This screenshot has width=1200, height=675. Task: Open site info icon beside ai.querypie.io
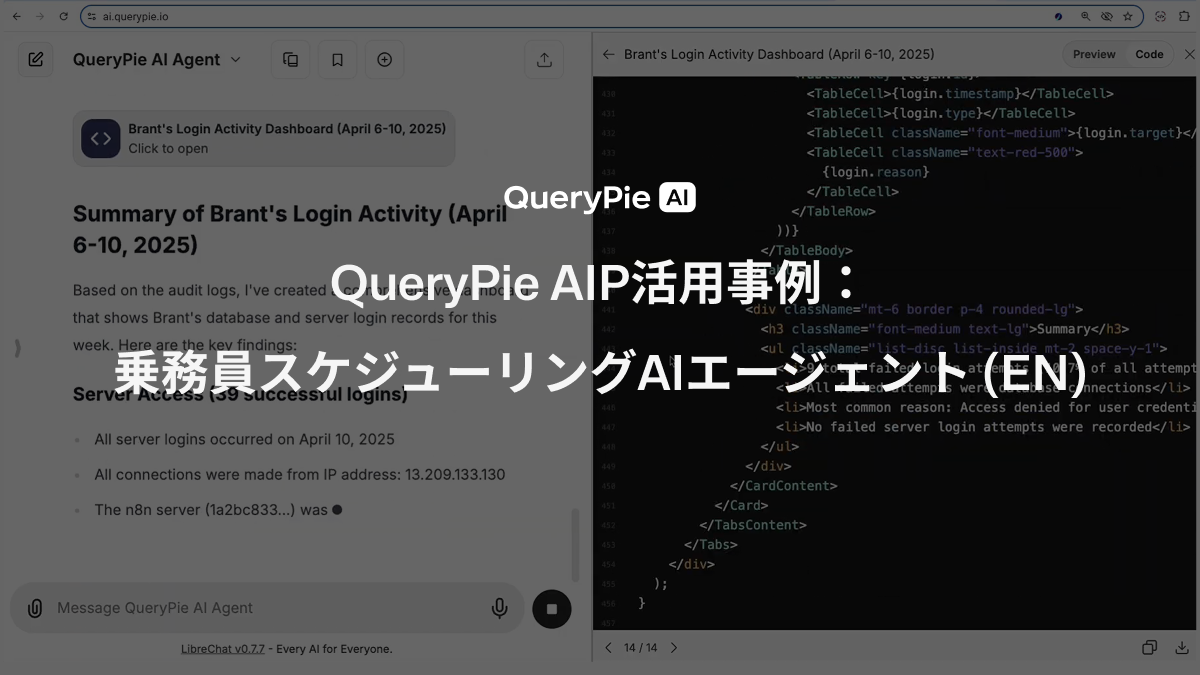coord(91,16)
